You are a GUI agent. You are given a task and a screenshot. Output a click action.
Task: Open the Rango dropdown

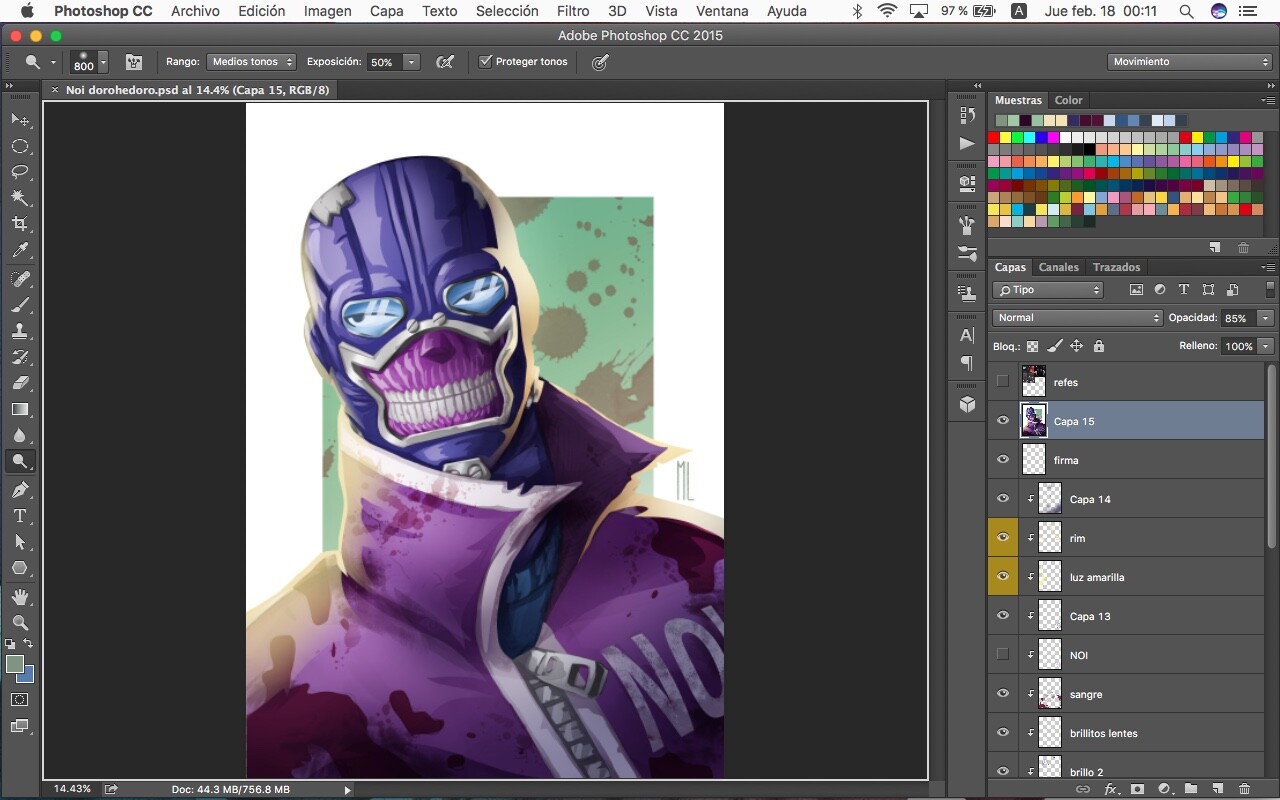251,62
